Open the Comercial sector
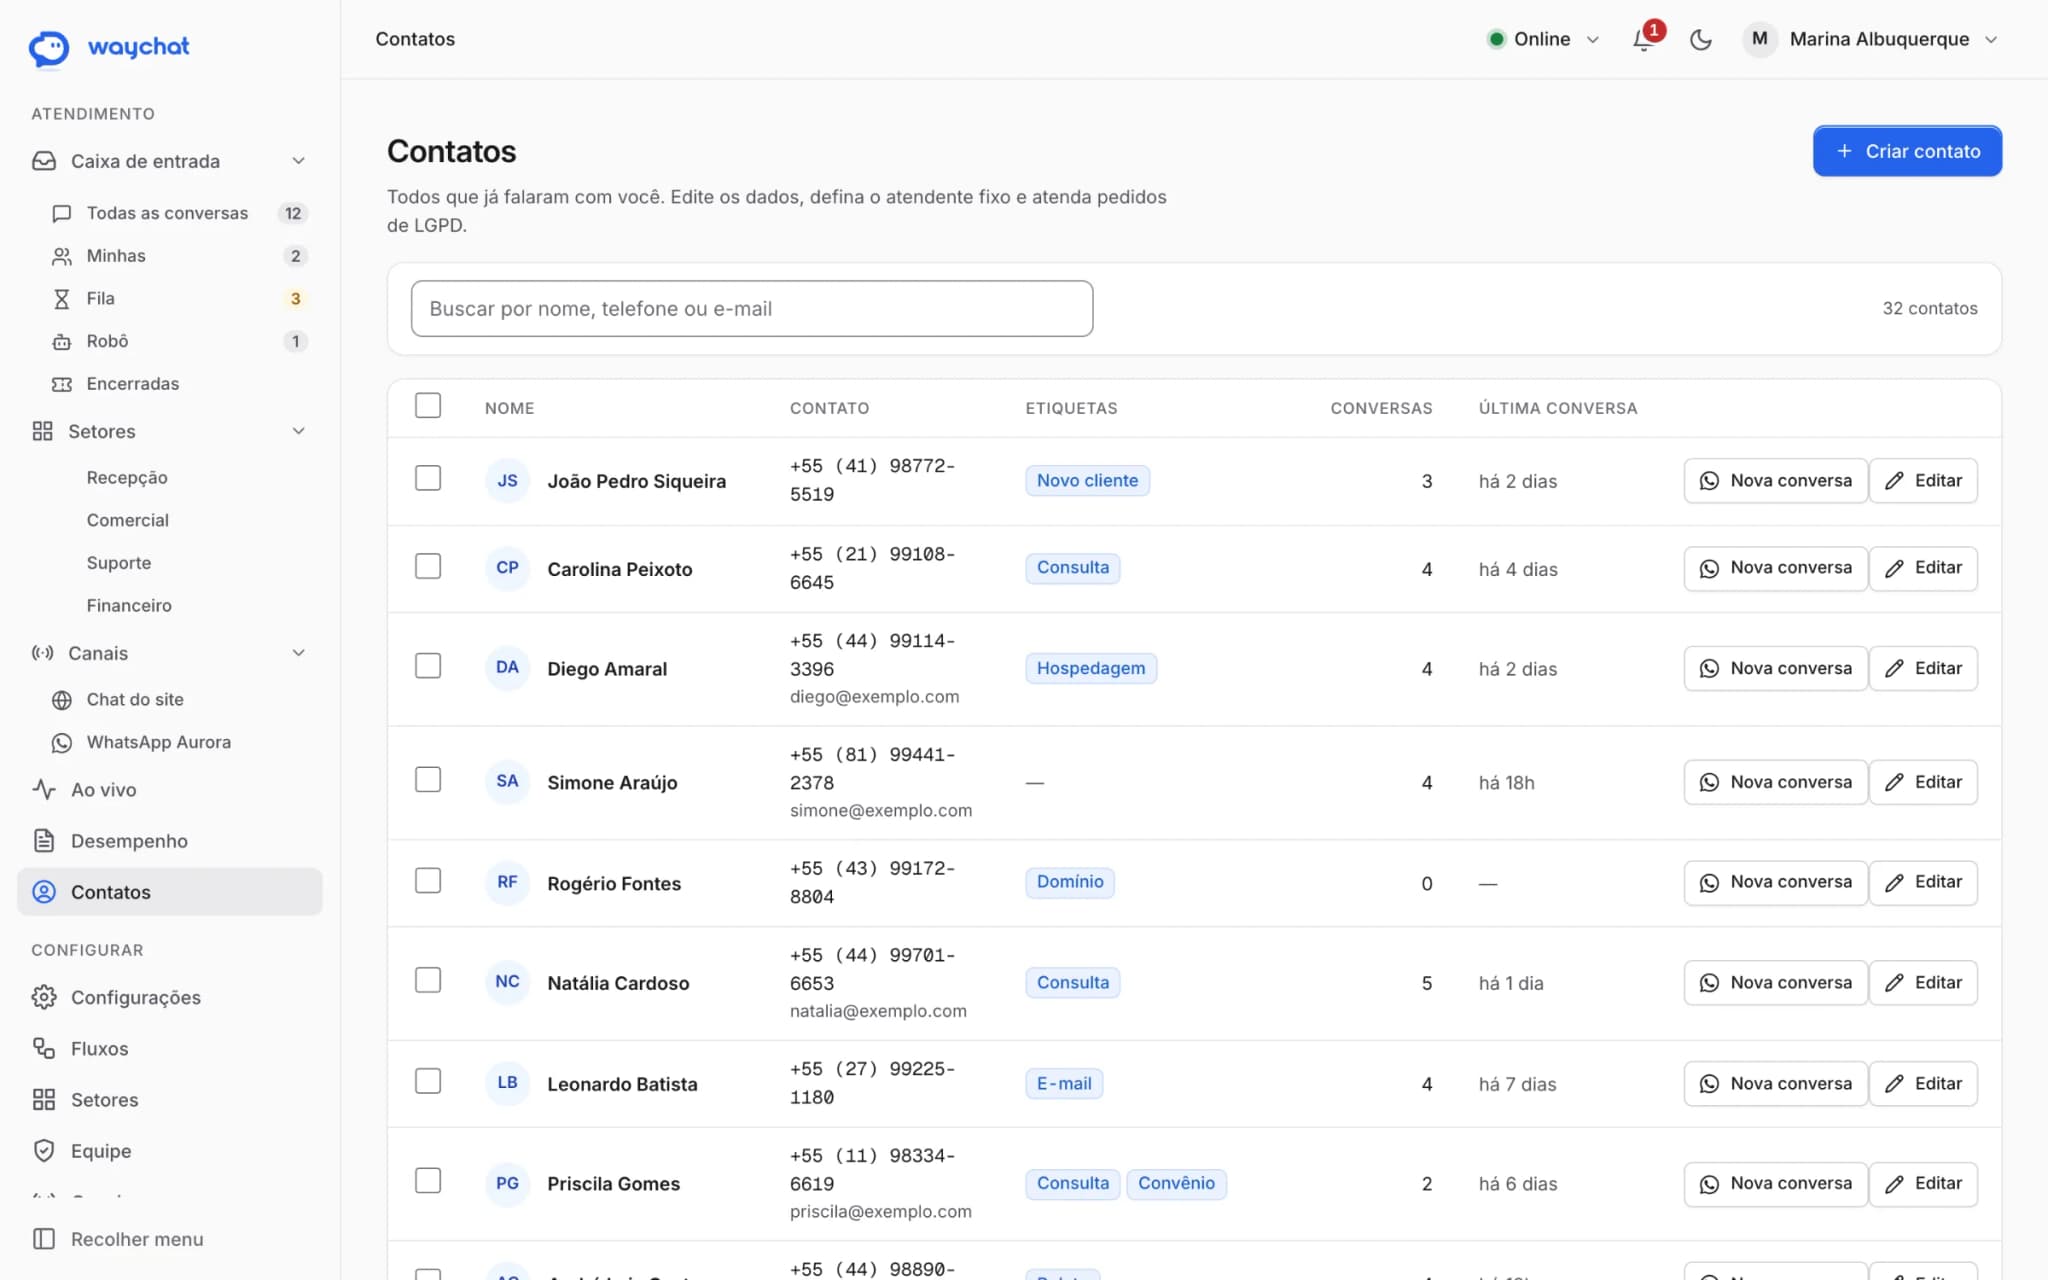The image size is (2048, 1280). (127, 520)
